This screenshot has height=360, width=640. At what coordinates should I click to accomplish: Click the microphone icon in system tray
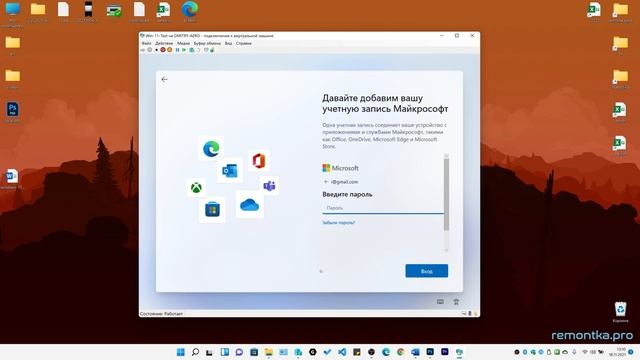[574, 352]
